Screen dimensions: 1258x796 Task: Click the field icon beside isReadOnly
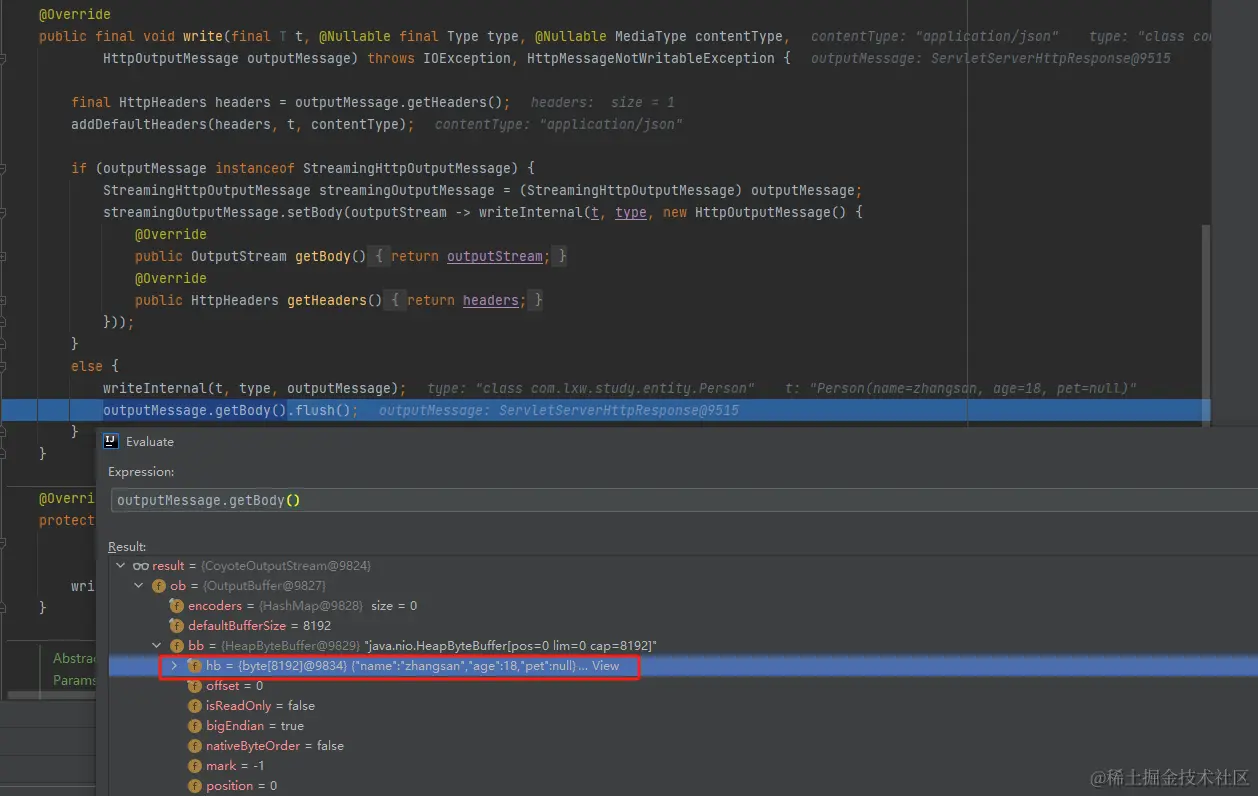coord(195,706)
